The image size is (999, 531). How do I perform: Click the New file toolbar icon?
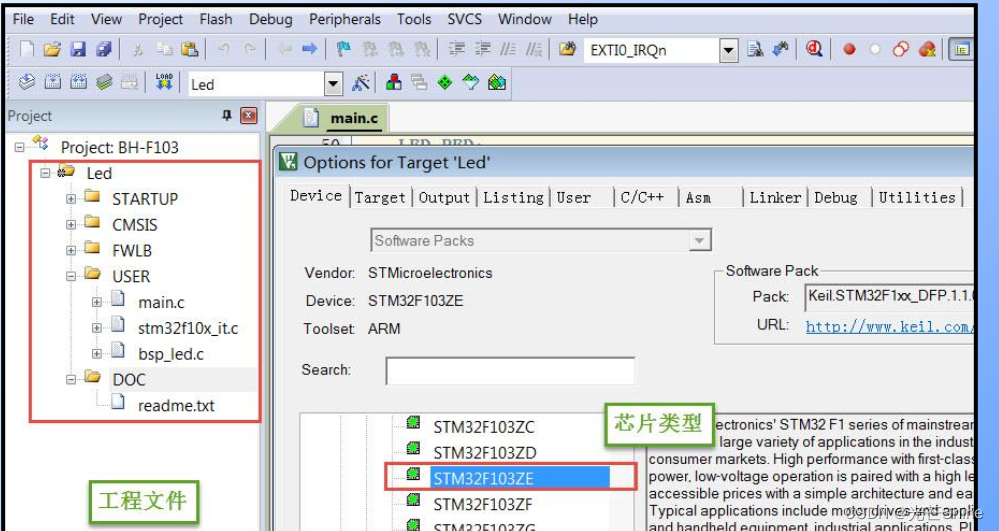point(27,49)
